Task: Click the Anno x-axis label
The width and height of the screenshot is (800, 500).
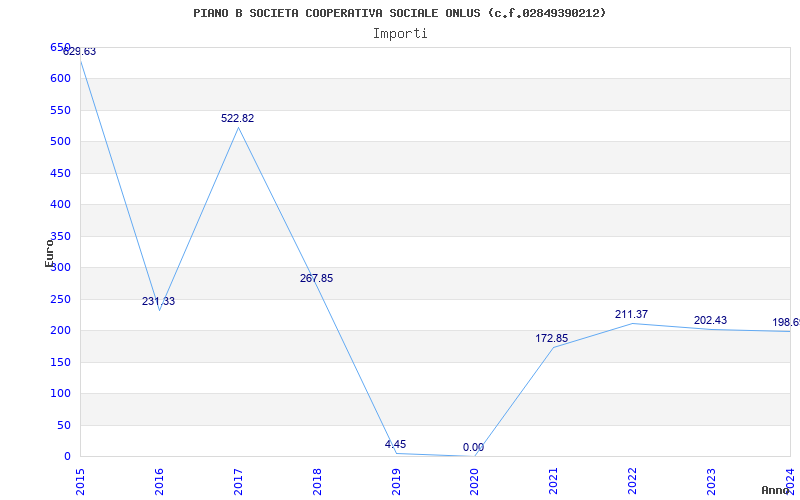Action: click(x=778, y=490)
